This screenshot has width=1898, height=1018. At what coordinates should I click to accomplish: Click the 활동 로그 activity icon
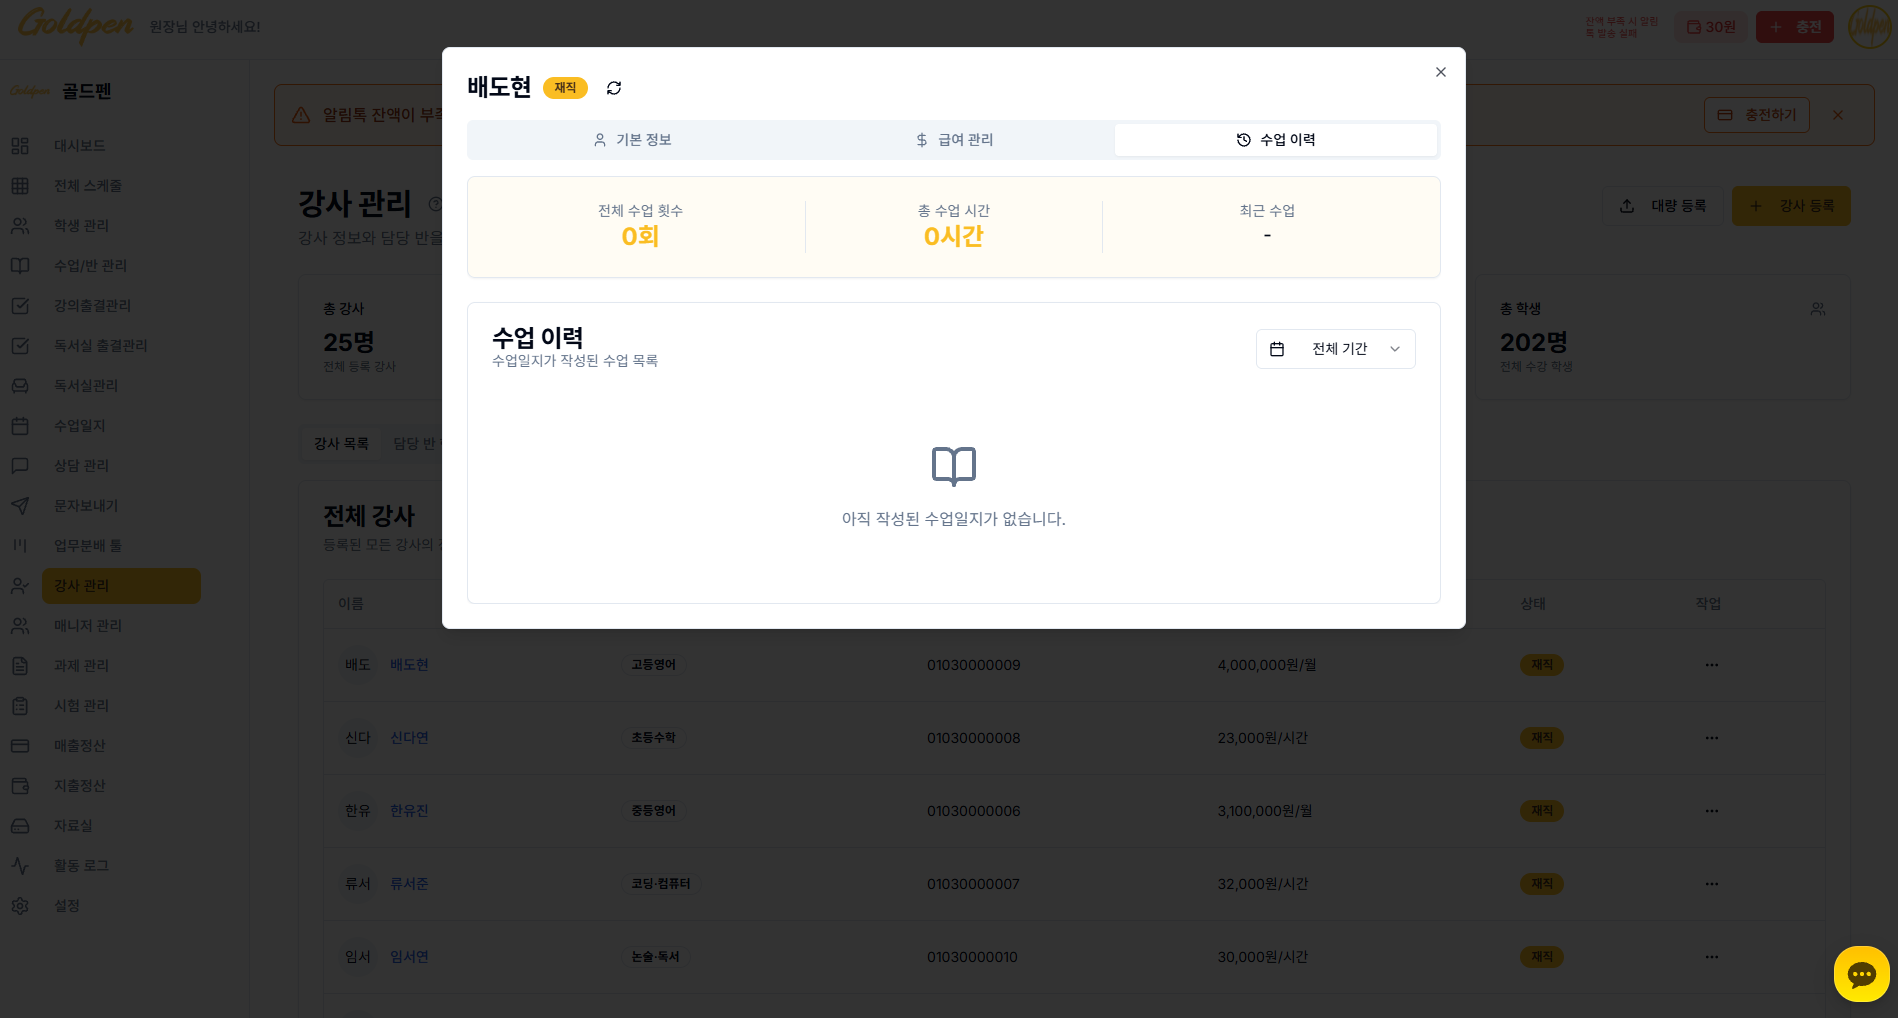(x=20, y=866)
